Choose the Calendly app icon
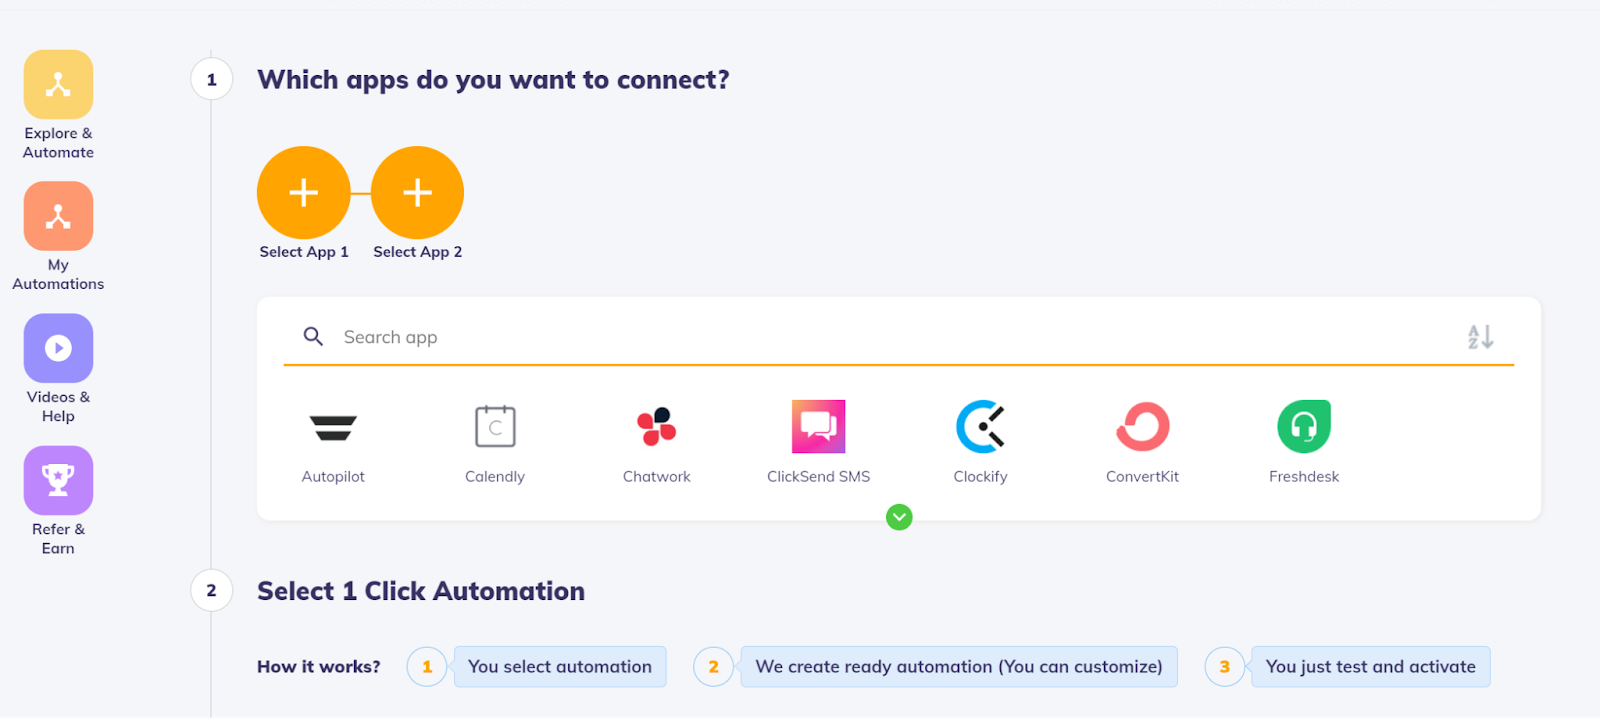The image size is (1600, 718). [x=495, y=428]
